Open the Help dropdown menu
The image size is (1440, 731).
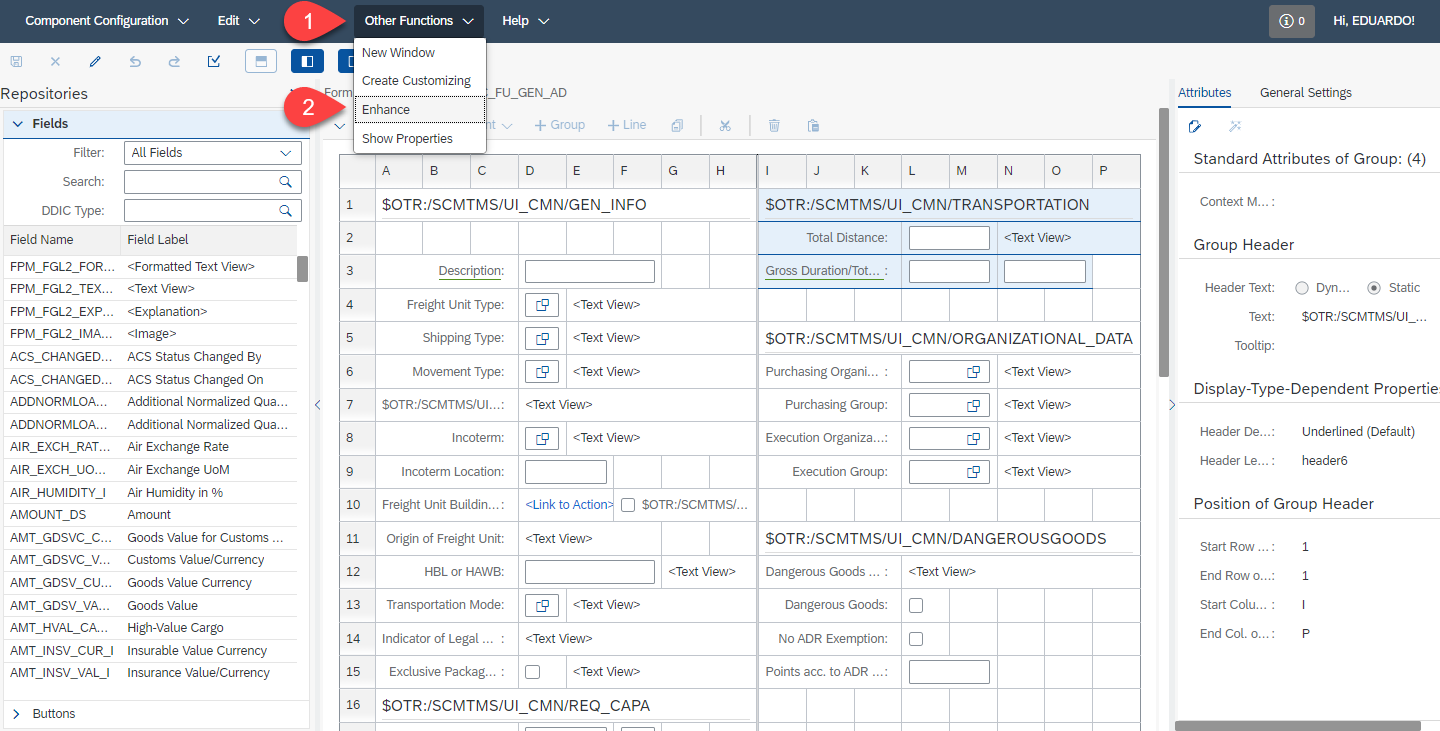526,21
